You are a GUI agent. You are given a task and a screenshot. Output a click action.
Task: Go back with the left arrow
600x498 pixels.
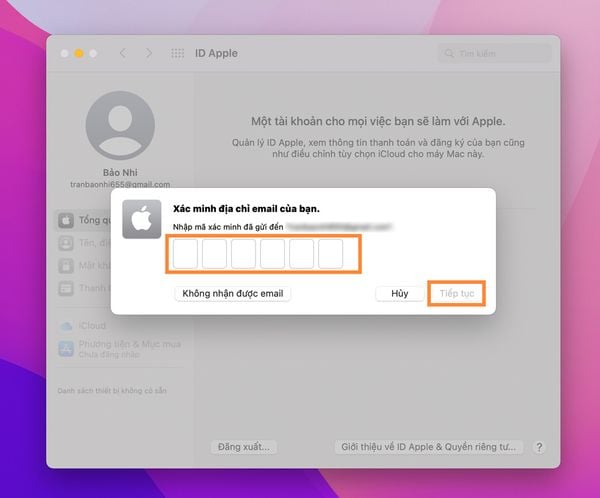click(123, 53)
